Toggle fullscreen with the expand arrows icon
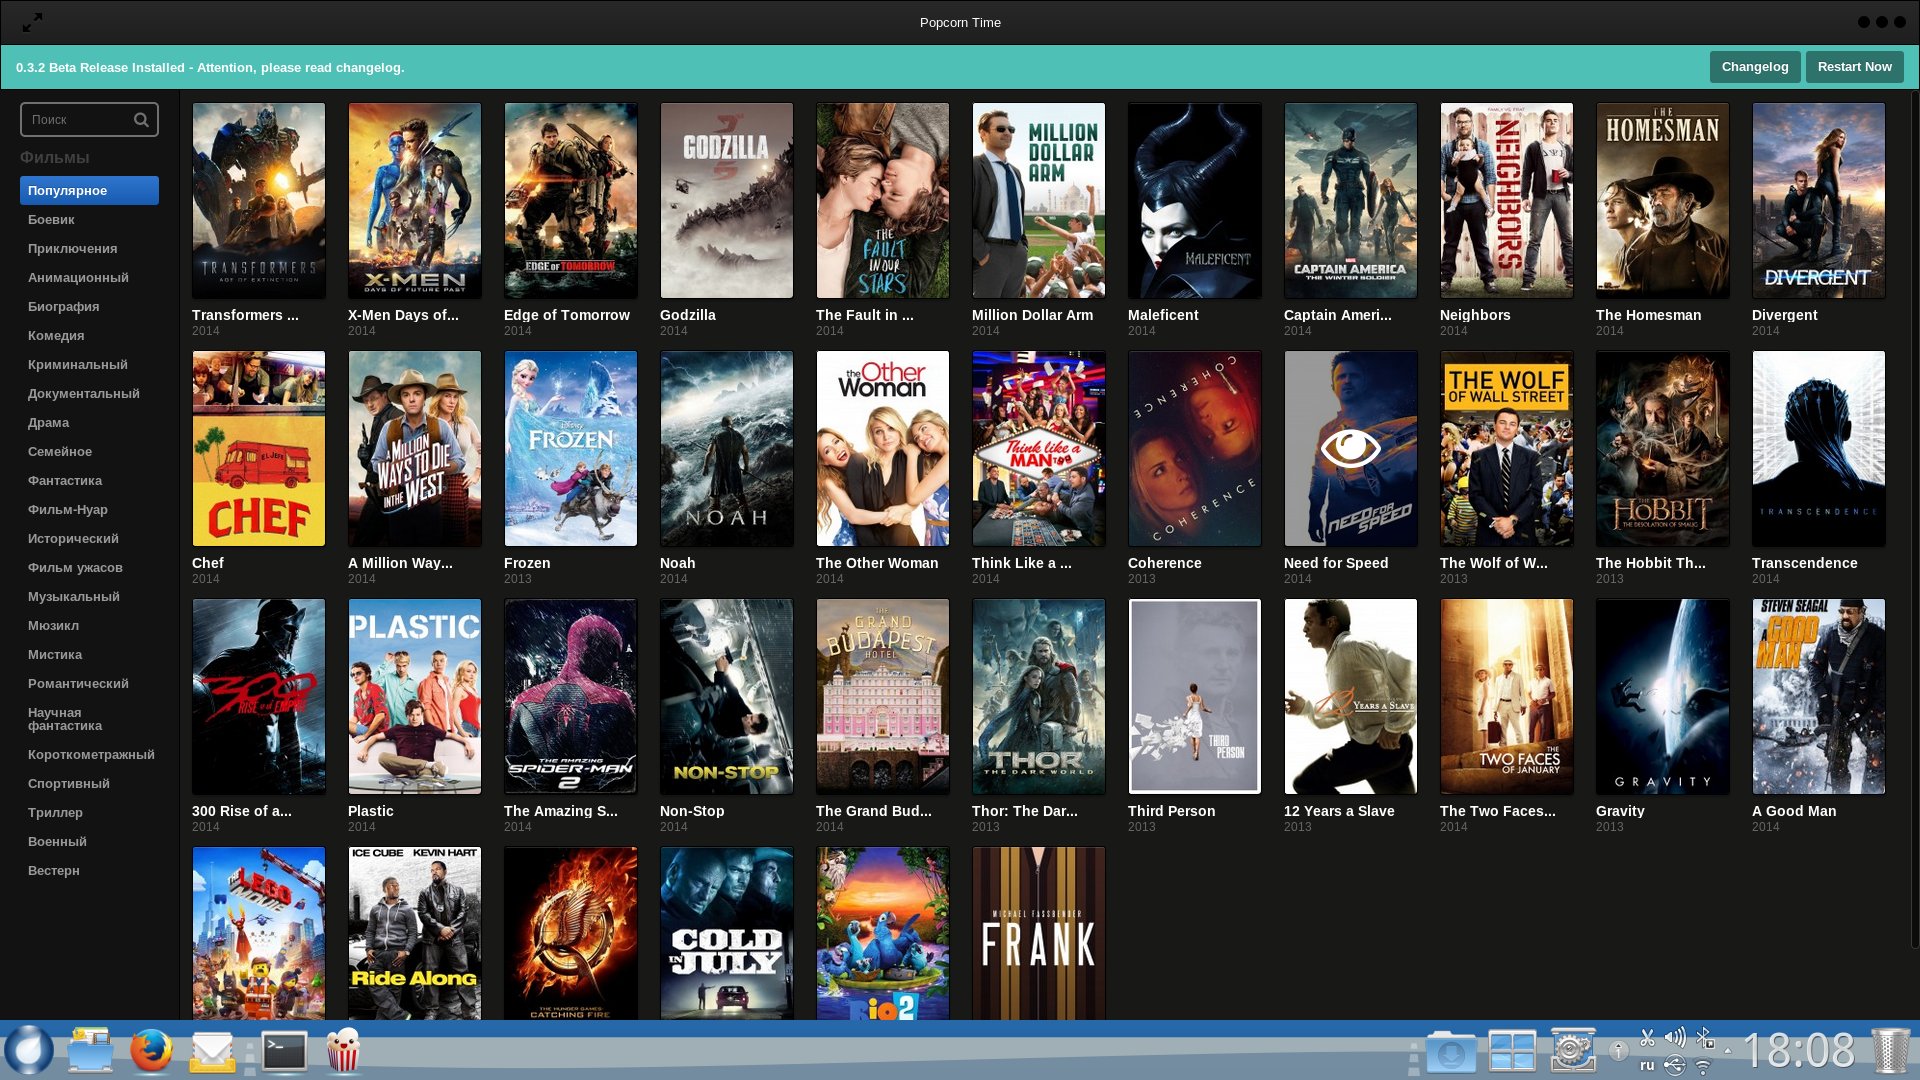Screen dimensions: 1920x1080 [x=32, y=22]
